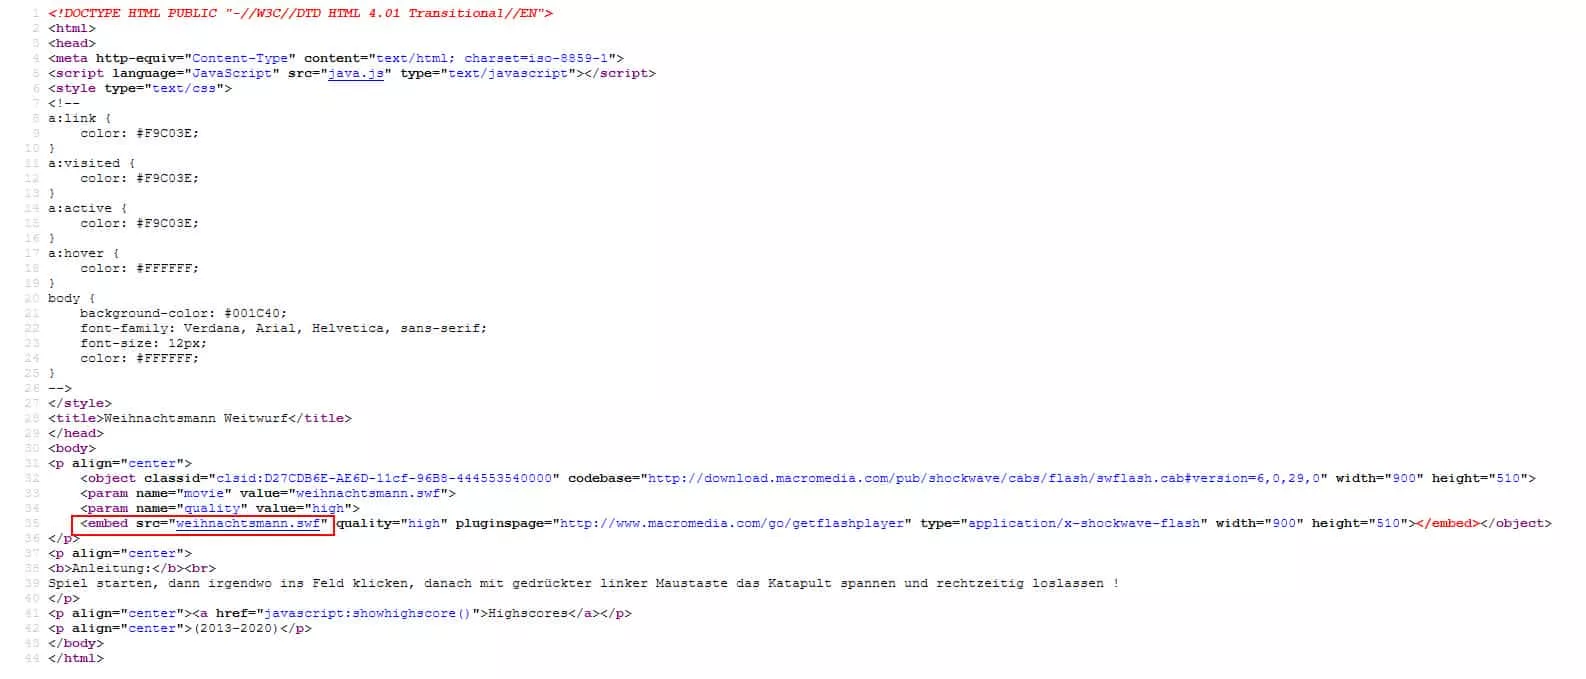Click the background-color #001C40 value
This screenshot has width=1586, height=679.
[x=255, y=313]
